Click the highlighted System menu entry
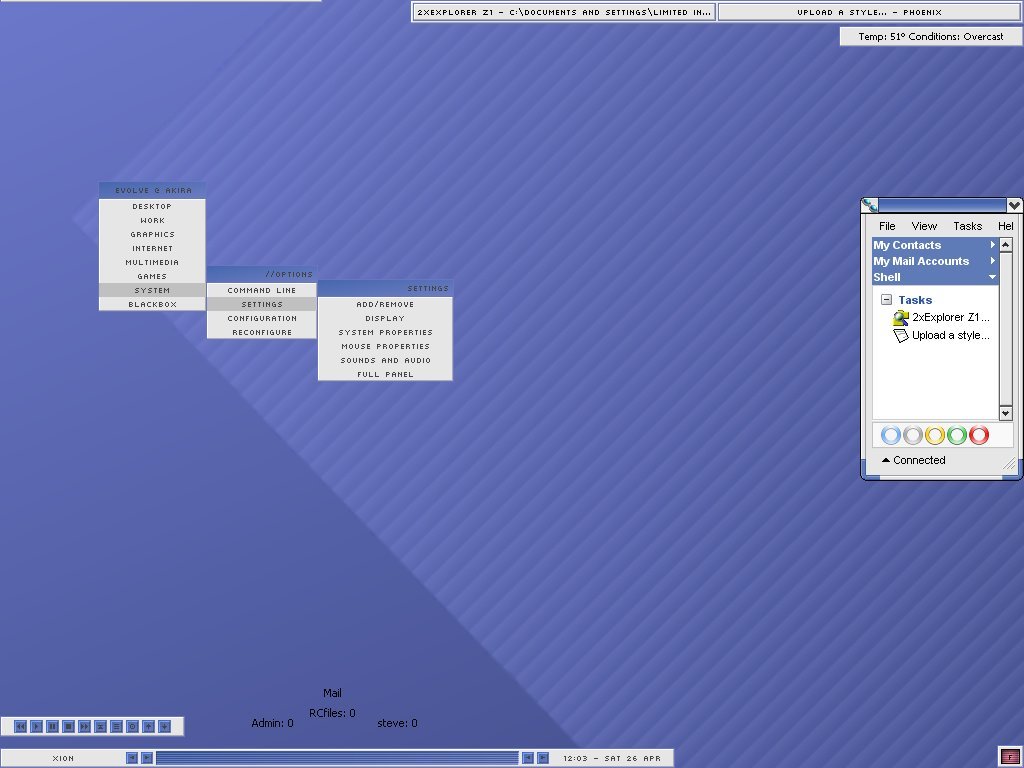1024x768 pixels. coord(152,291)
